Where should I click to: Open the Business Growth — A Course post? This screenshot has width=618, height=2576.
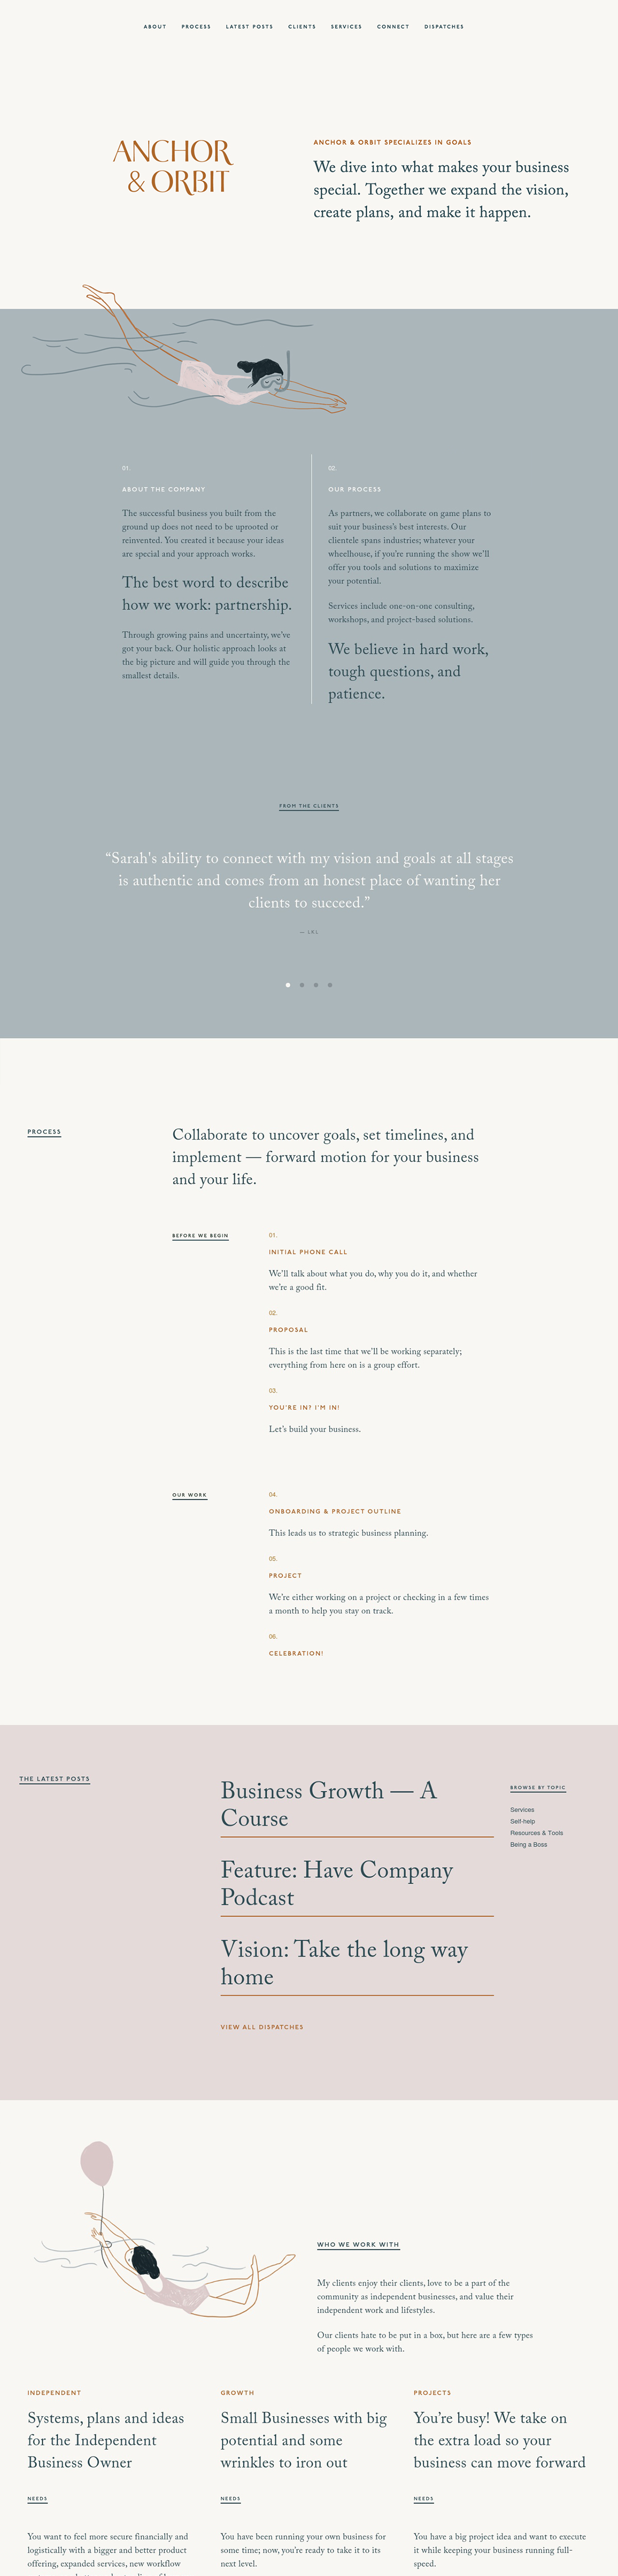(328, 1804)
